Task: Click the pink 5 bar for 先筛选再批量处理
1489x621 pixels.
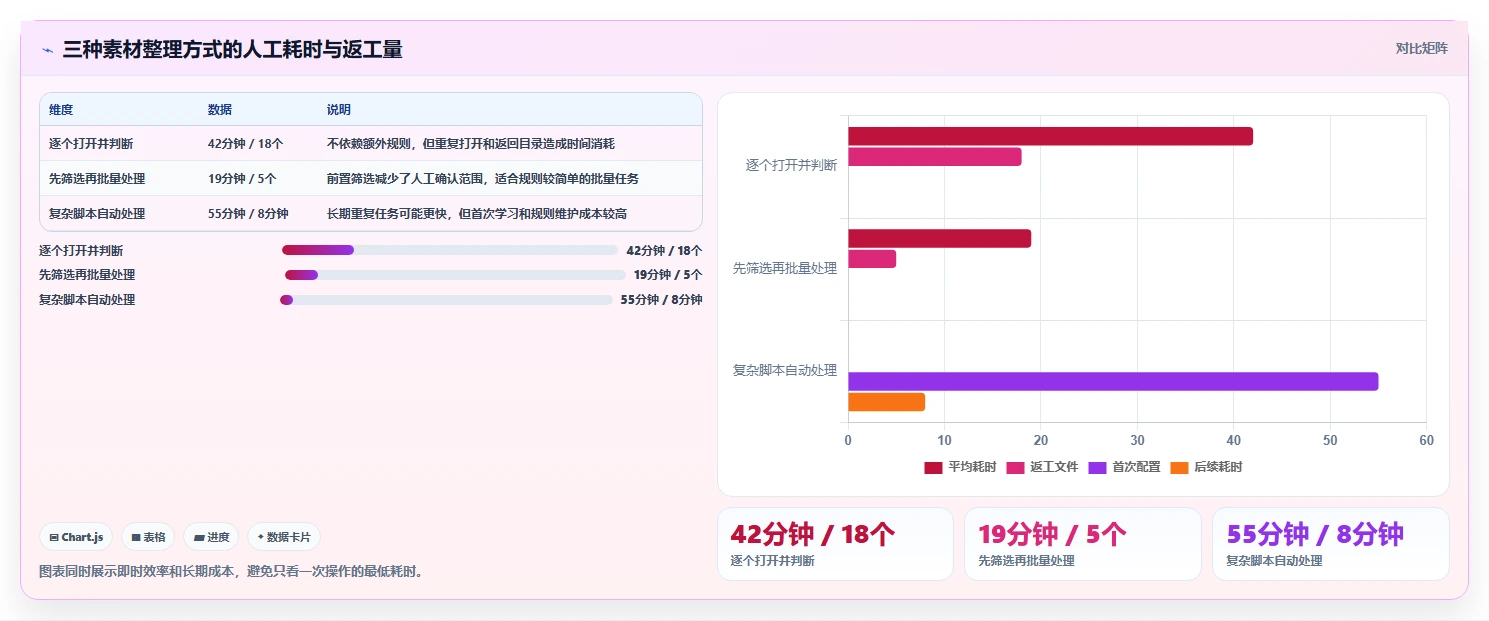Action: 872,259
